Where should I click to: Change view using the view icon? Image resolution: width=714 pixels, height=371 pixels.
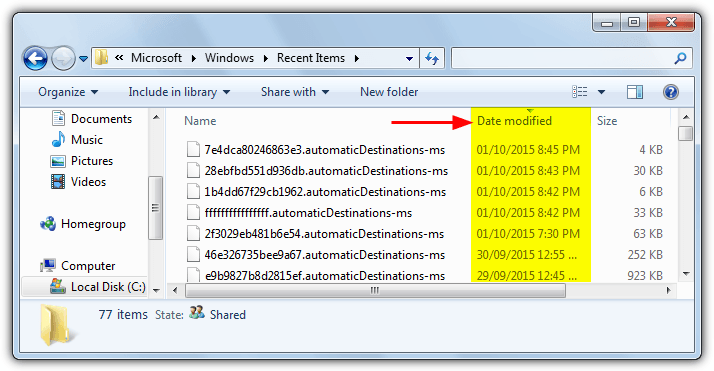[x=579, y=92]
